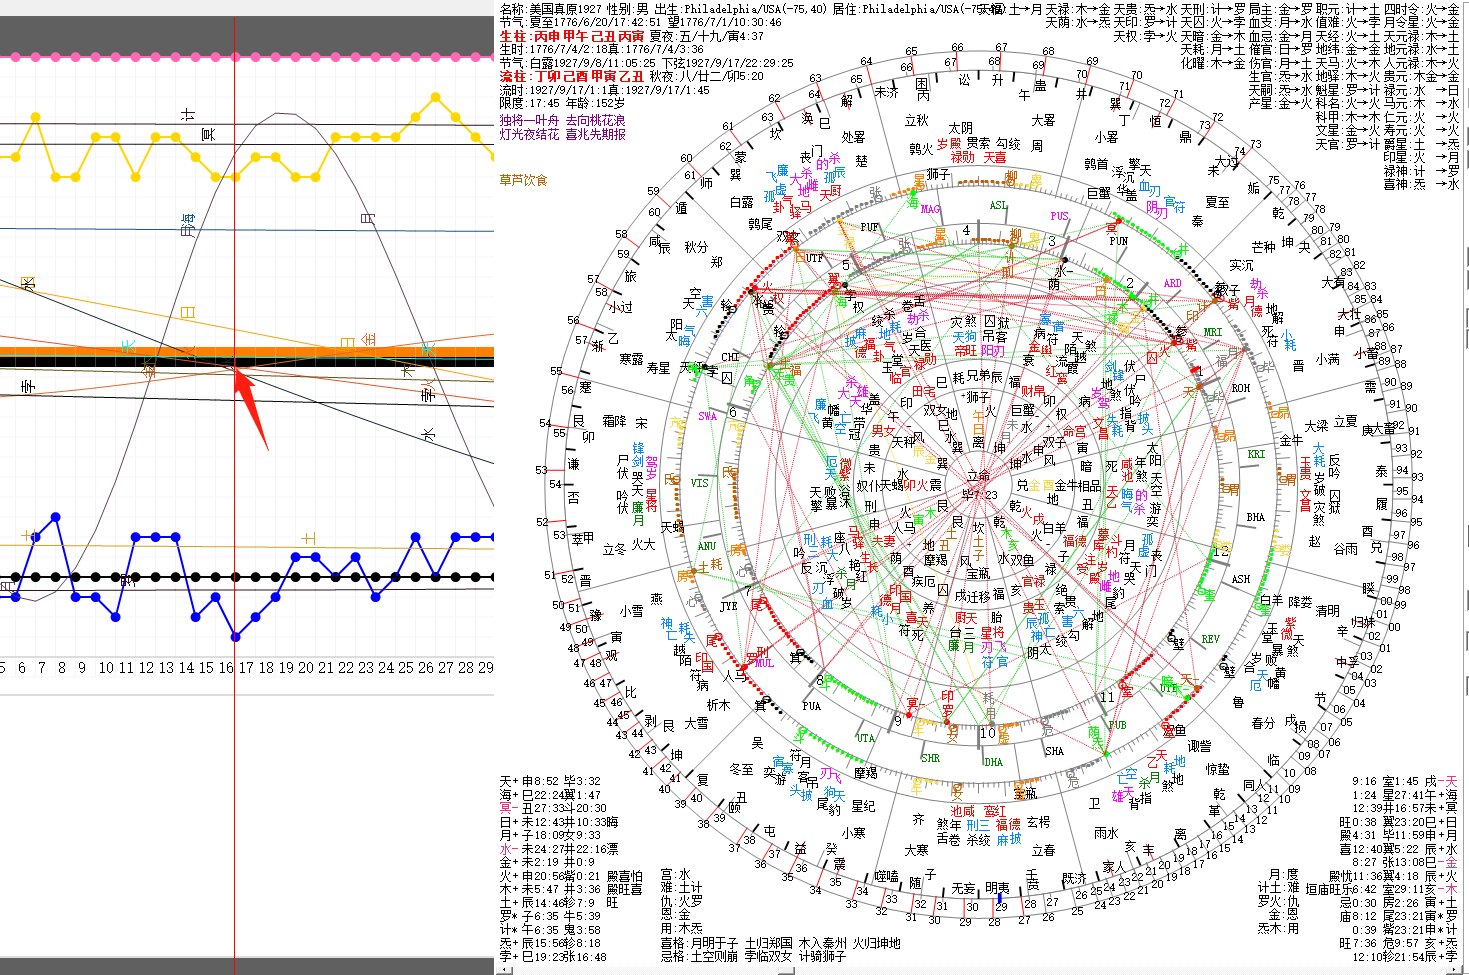
Task: Click the magenta ARD nakshatra marker
Action: [1172, 283]
